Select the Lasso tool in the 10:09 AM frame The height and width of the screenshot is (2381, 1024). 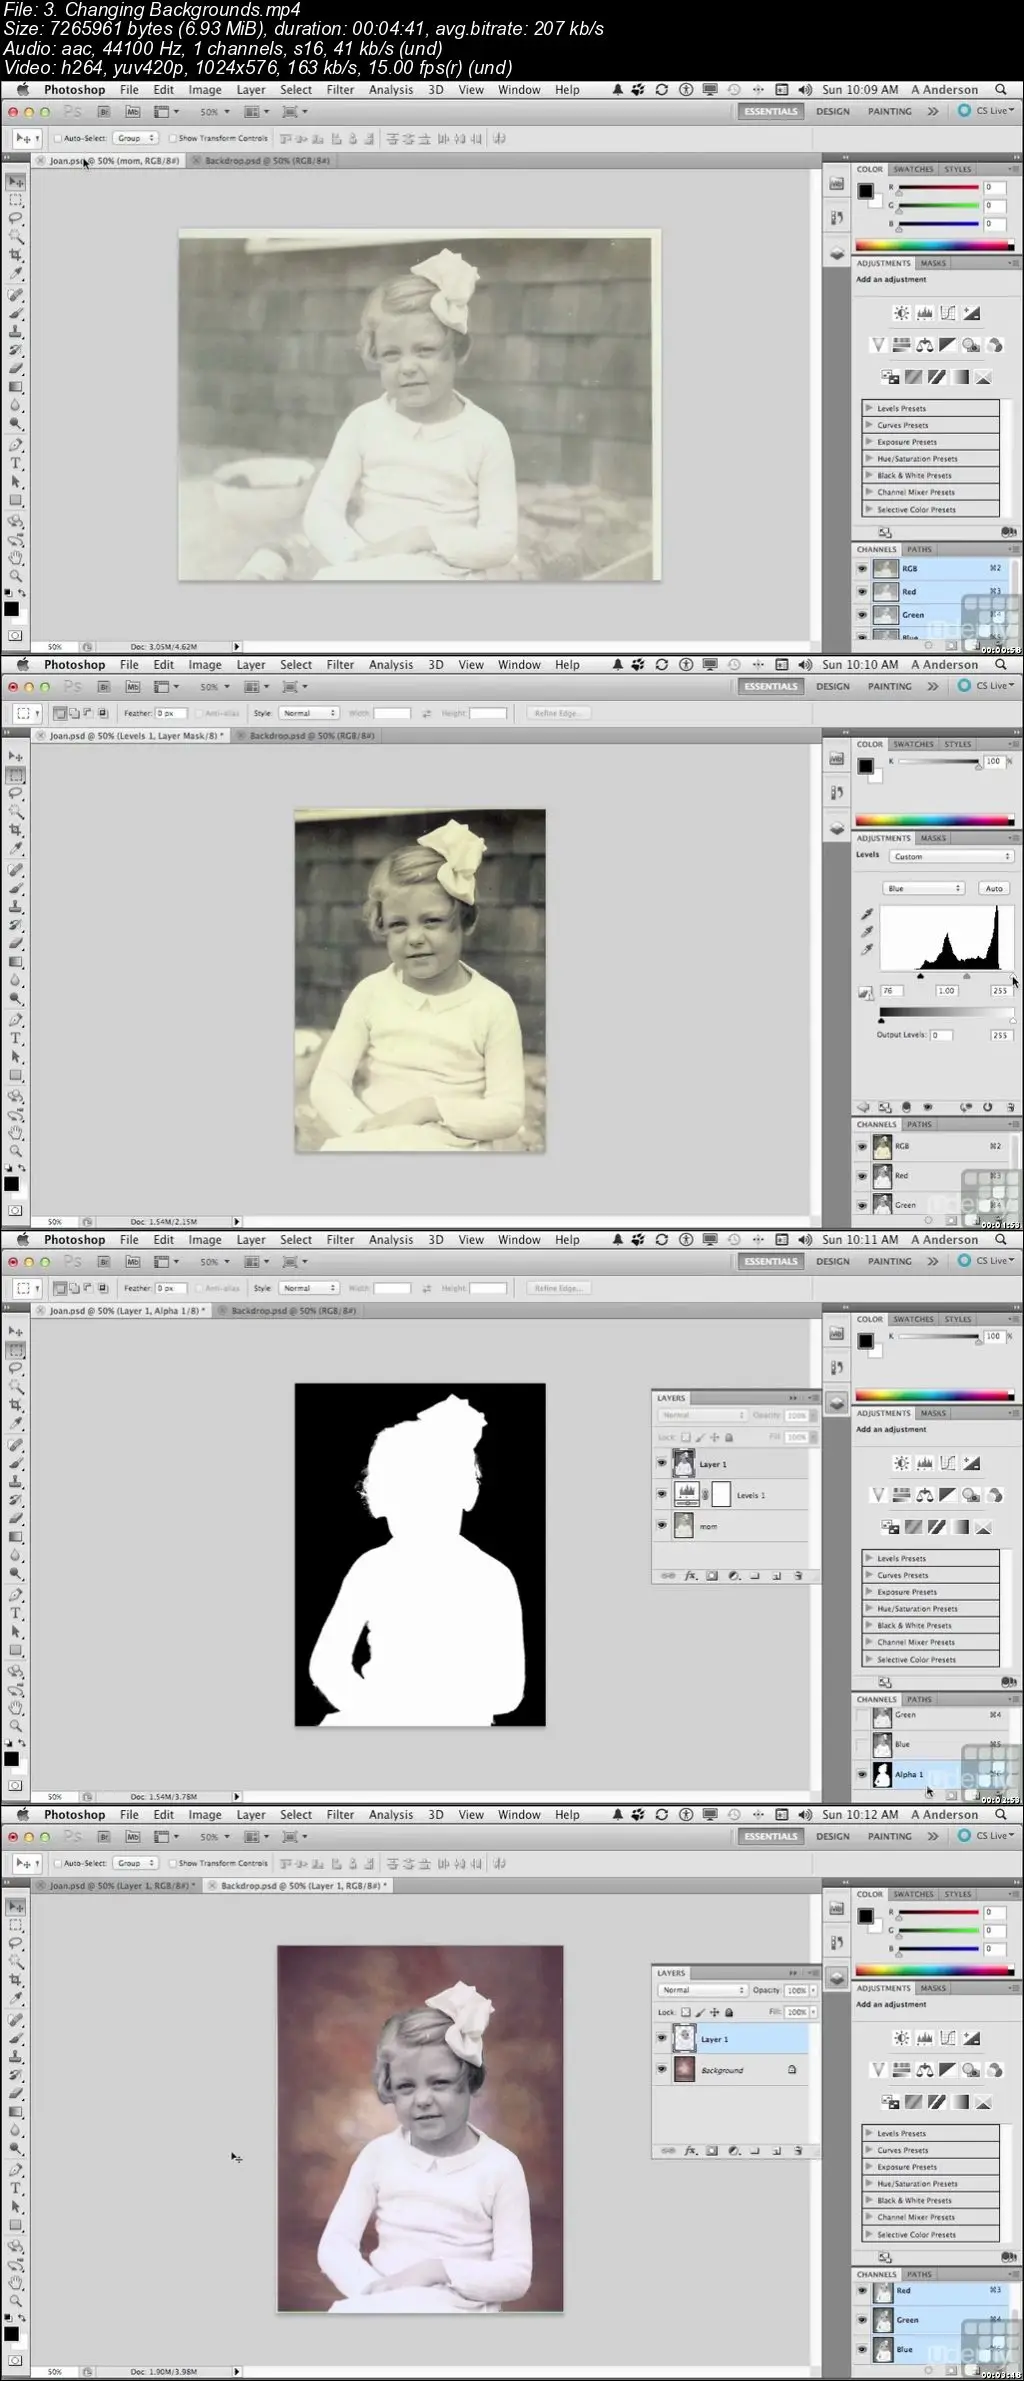coord(16,218)
